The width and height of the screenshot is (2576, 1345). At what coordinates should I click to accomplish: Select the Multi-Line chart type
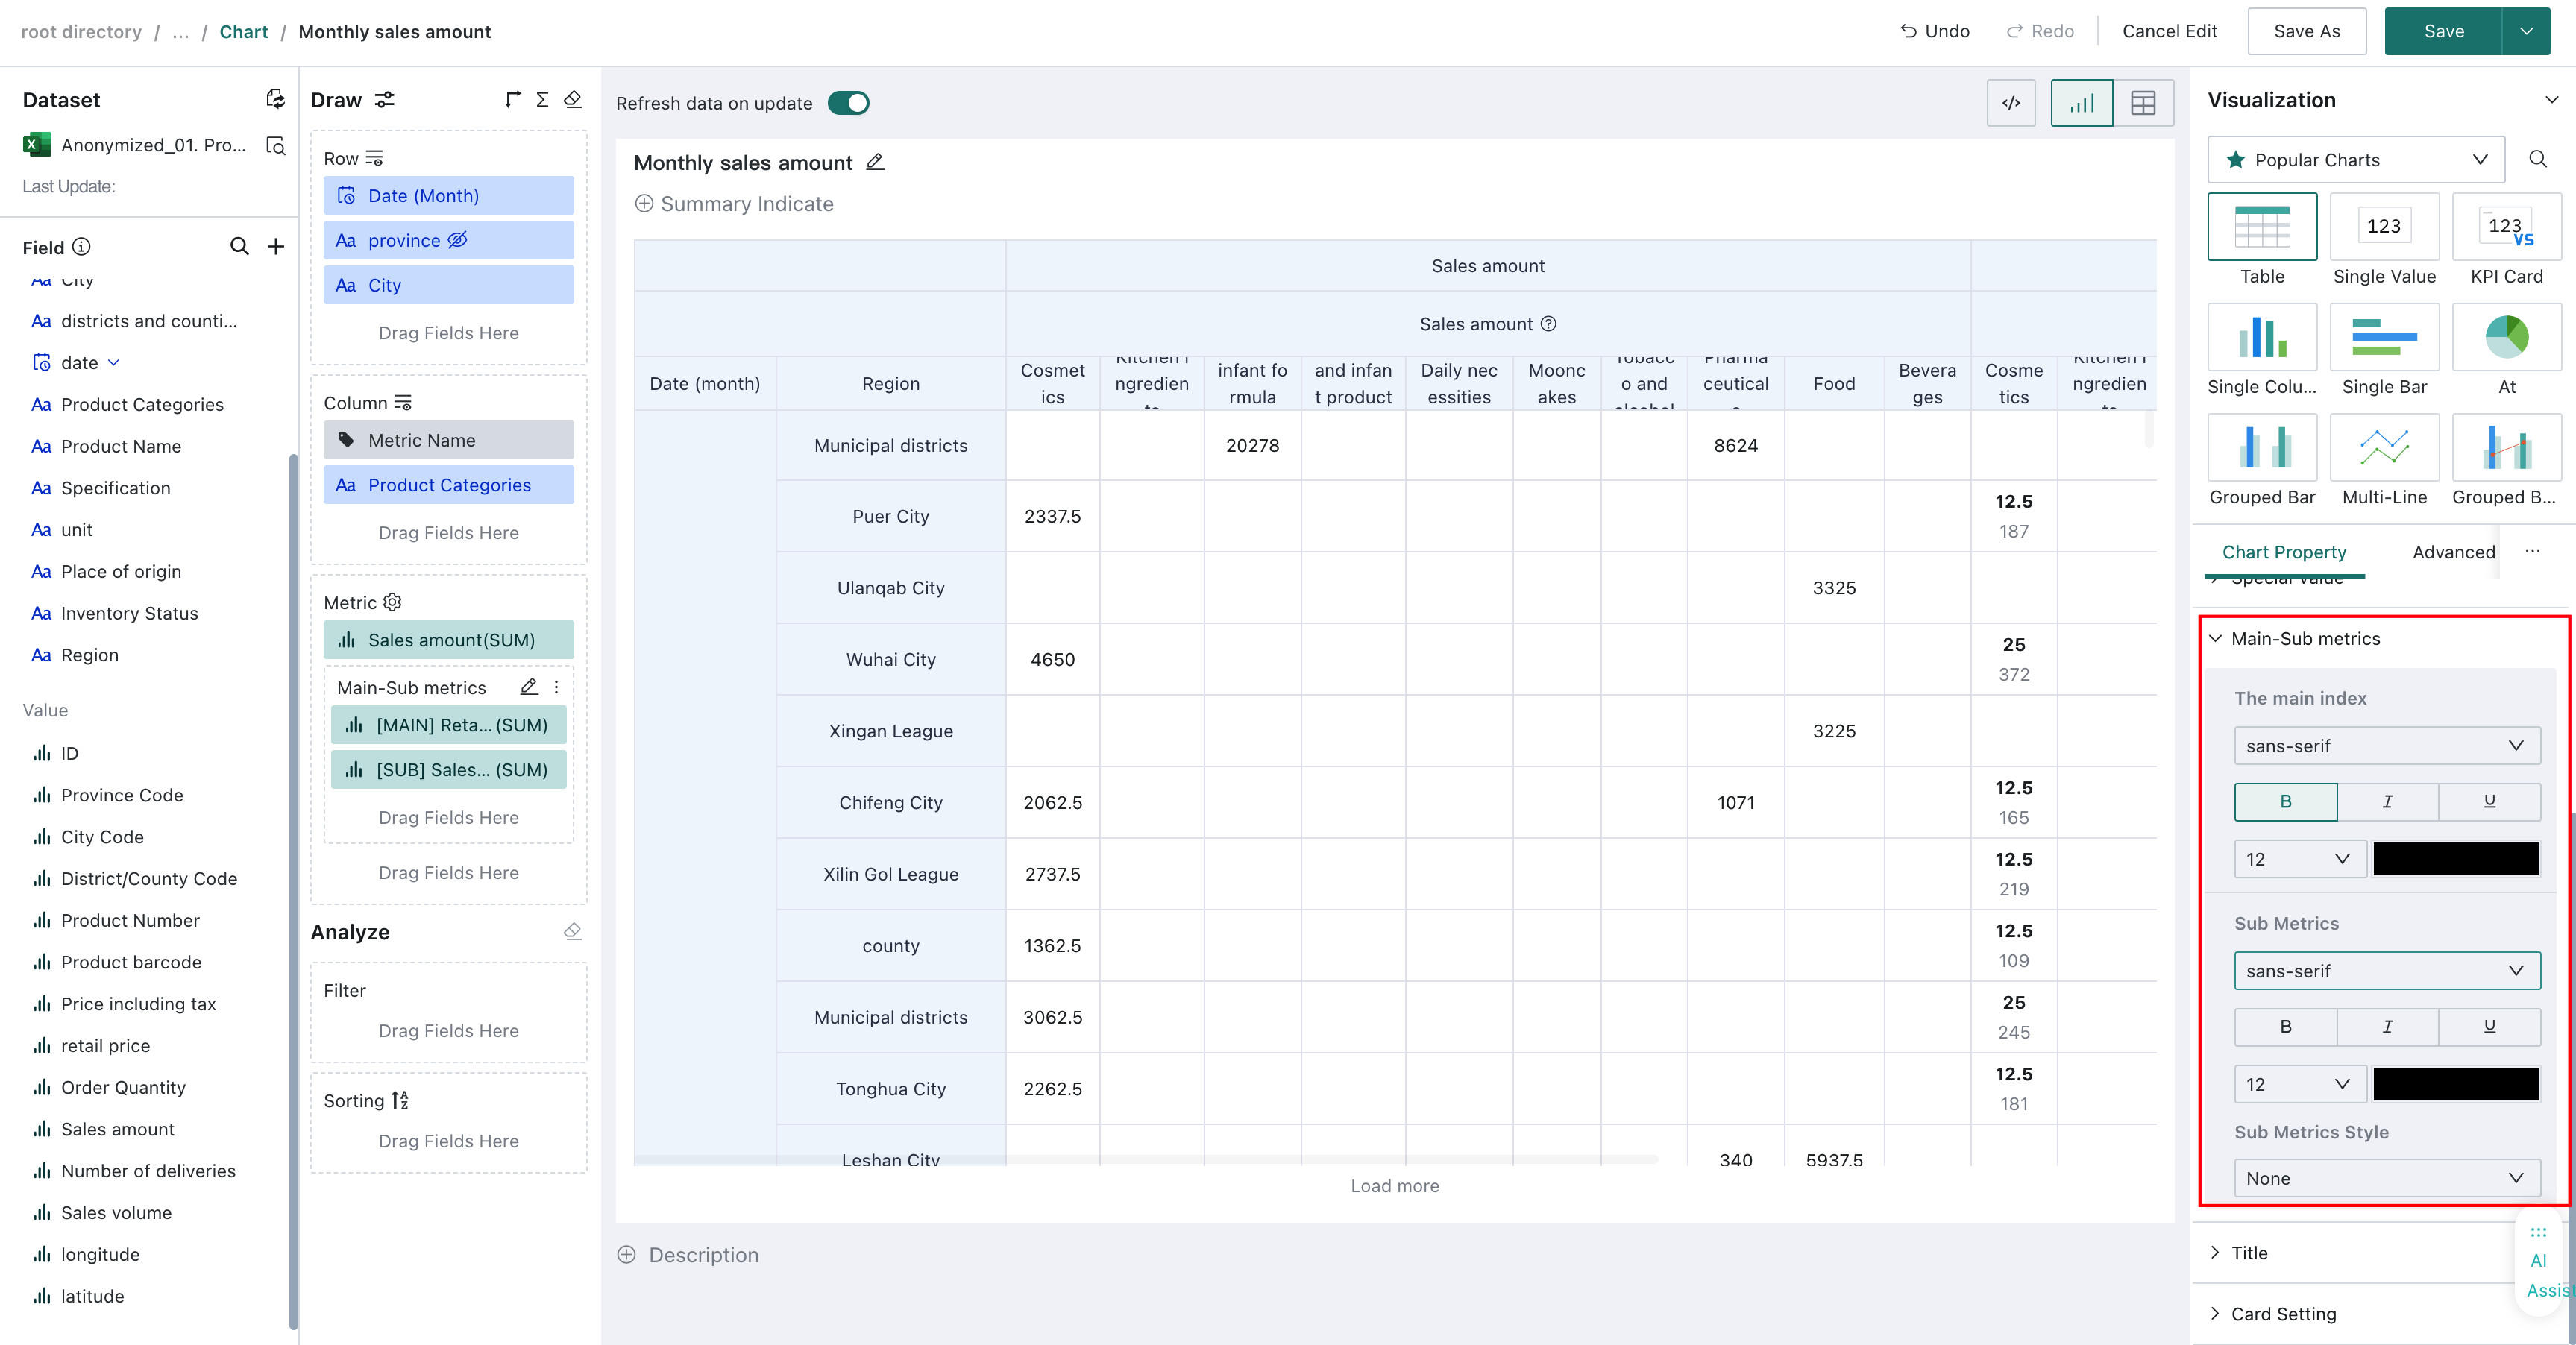tap(2384, 460)
